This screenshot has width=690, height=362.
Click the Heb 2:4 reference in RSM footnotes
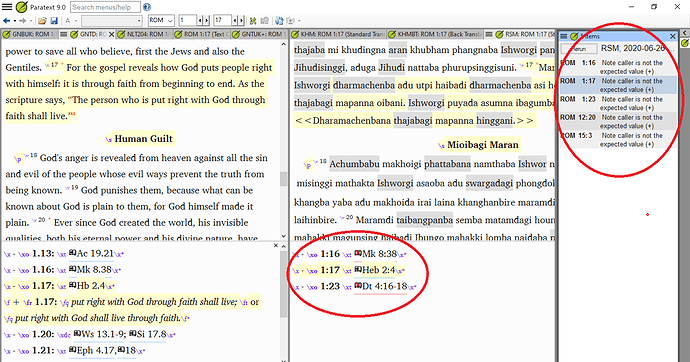pos(378,270)
